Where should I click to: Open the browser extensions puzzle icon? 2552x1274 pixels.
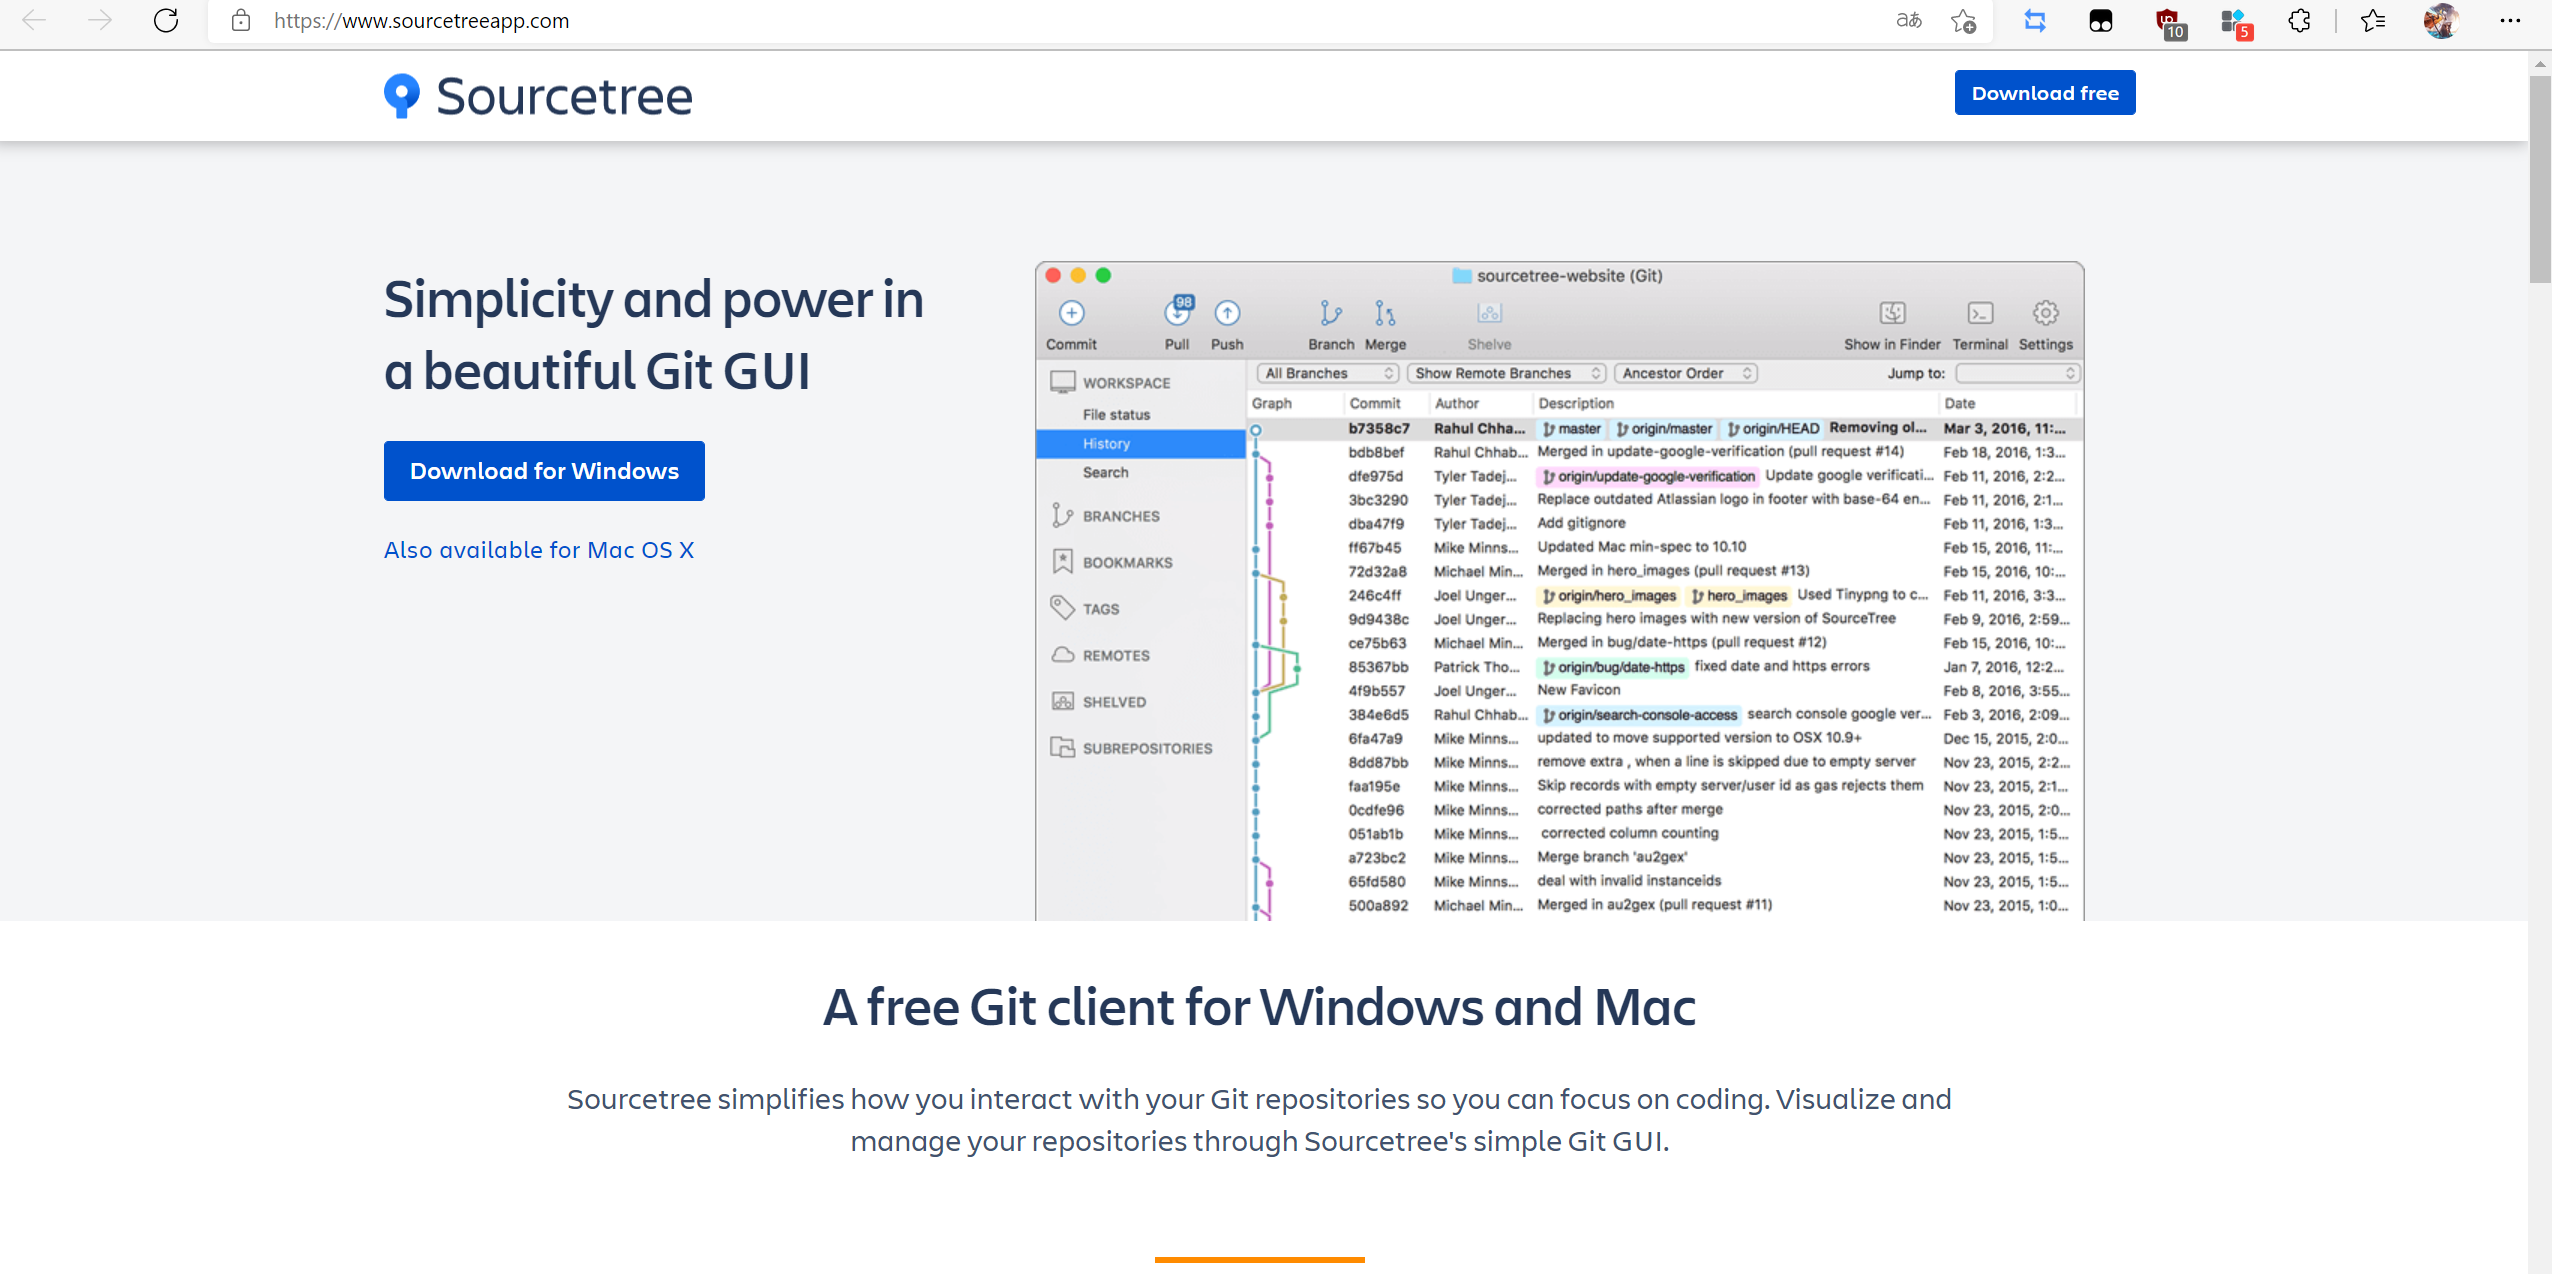point(2299,20)
